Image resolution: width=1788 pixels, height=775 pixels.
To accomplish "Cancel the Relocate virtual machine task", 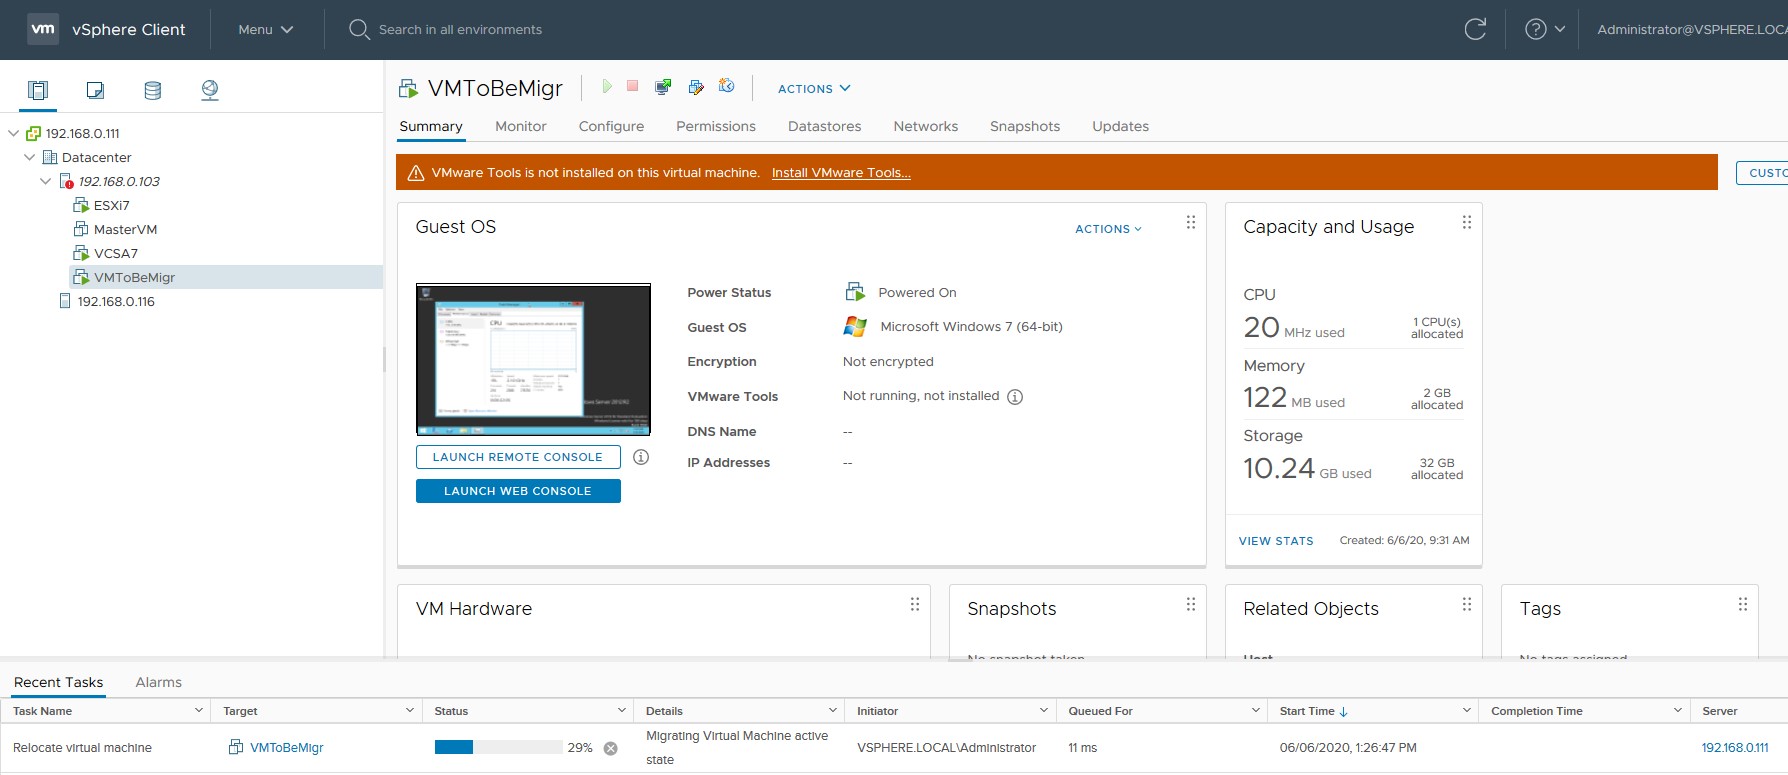I will pos(611,748).
